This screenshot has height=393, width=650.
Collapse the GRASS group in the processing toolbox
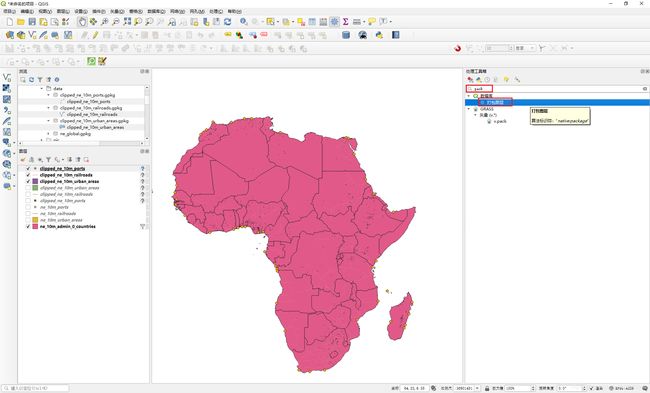[x=469, y=109]
